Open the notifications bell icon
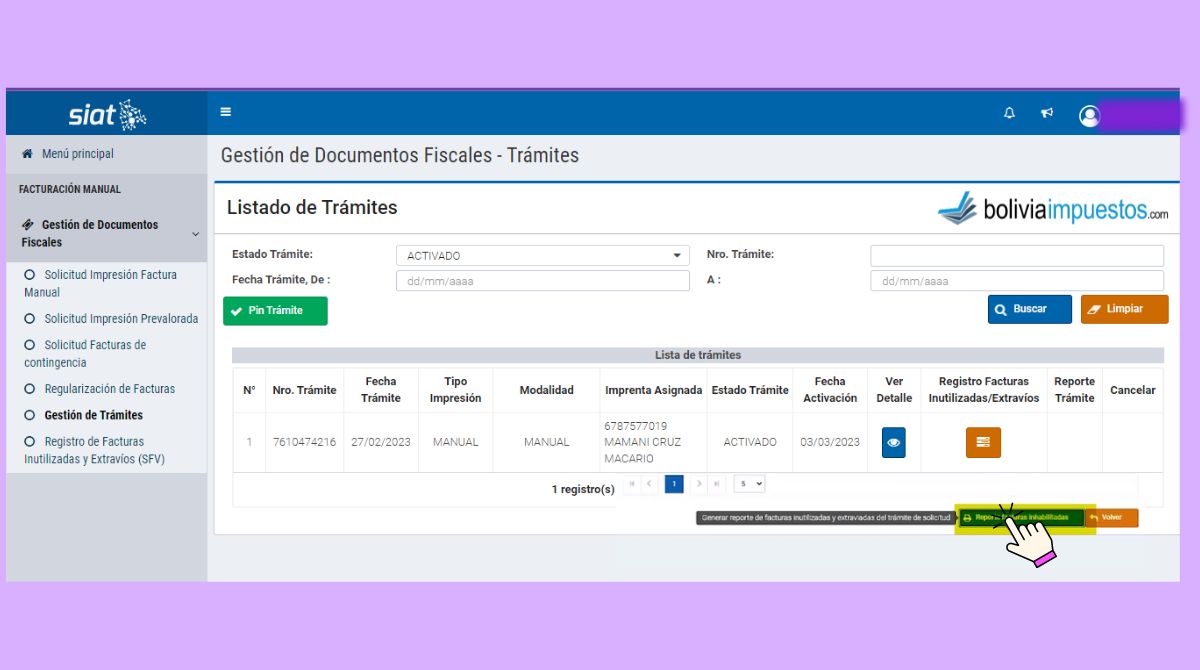The width and height of the screenshot is (1200, 670). 1009,113
